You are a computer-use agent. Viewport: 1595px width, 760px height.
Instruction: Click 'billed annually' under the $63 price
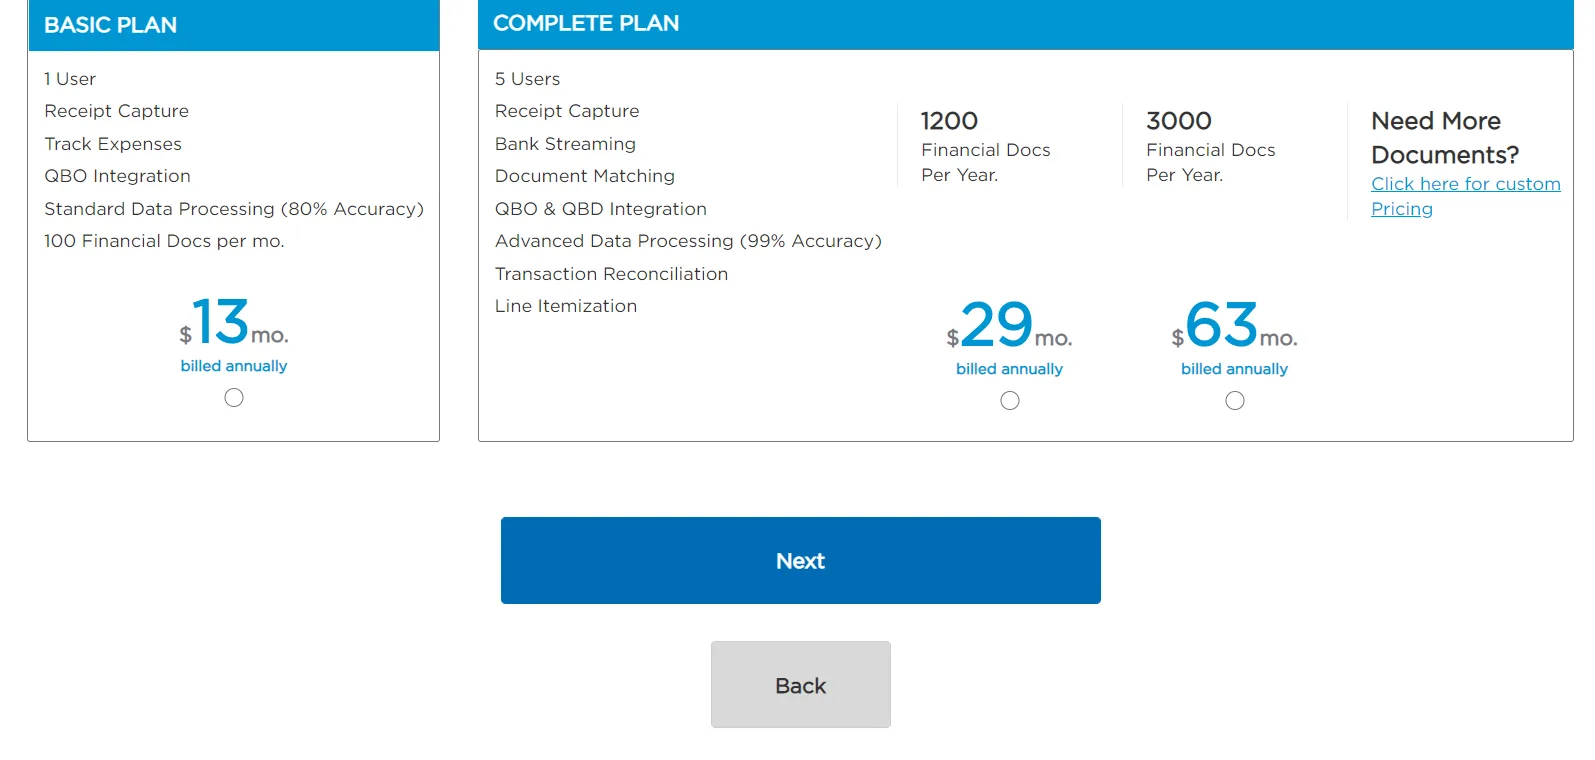pos(1234,369)
